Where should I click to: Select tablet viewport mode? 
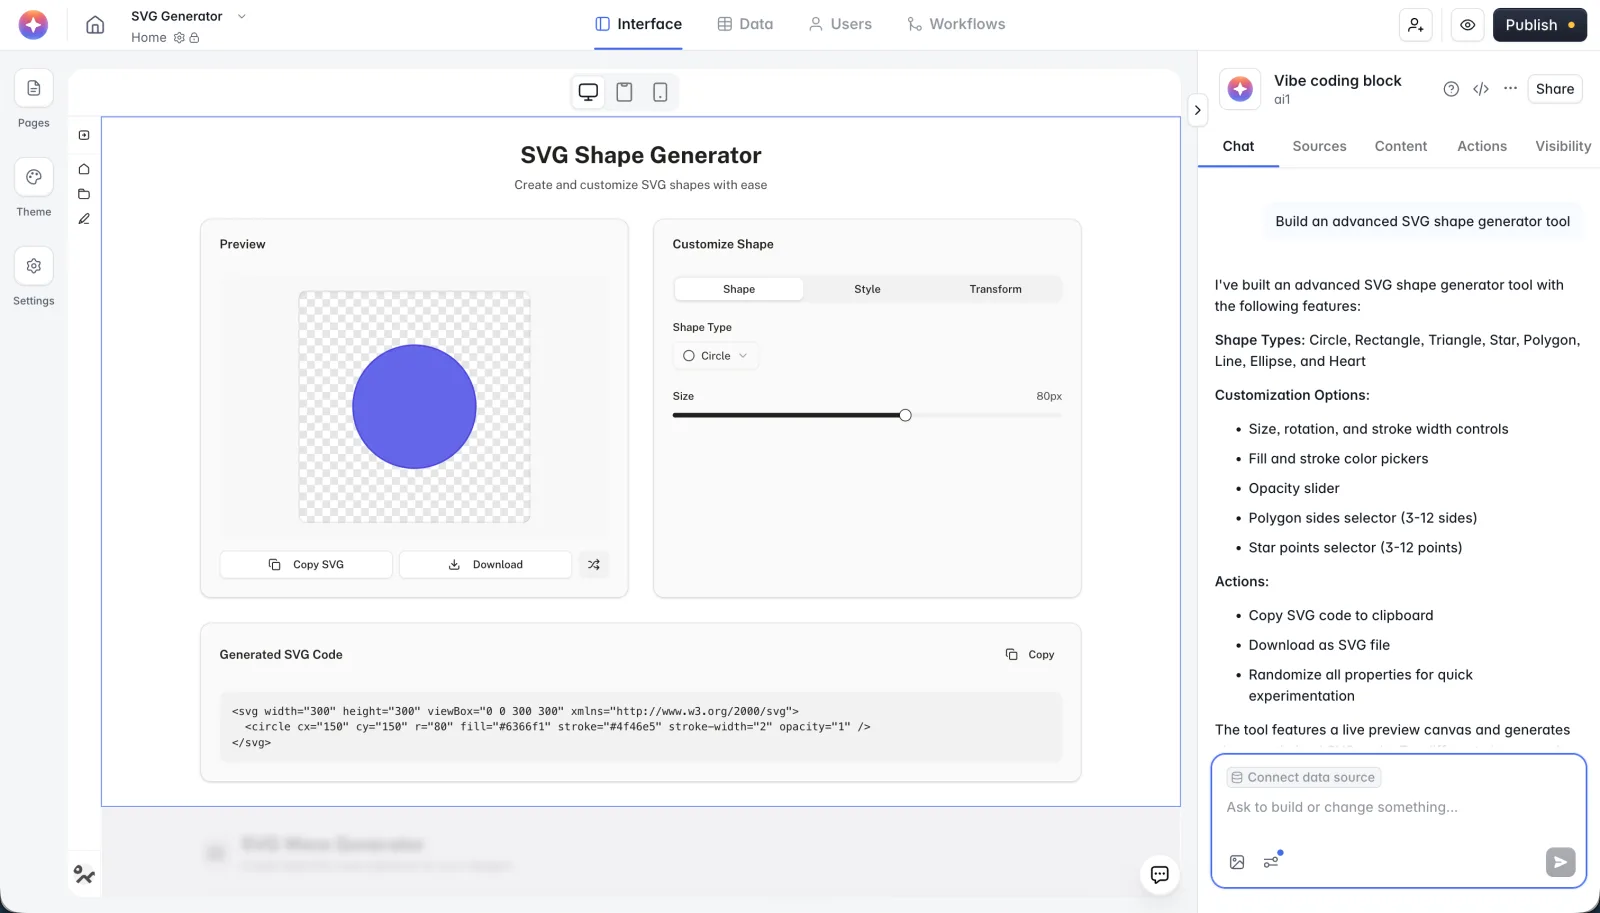pos(624,92)
